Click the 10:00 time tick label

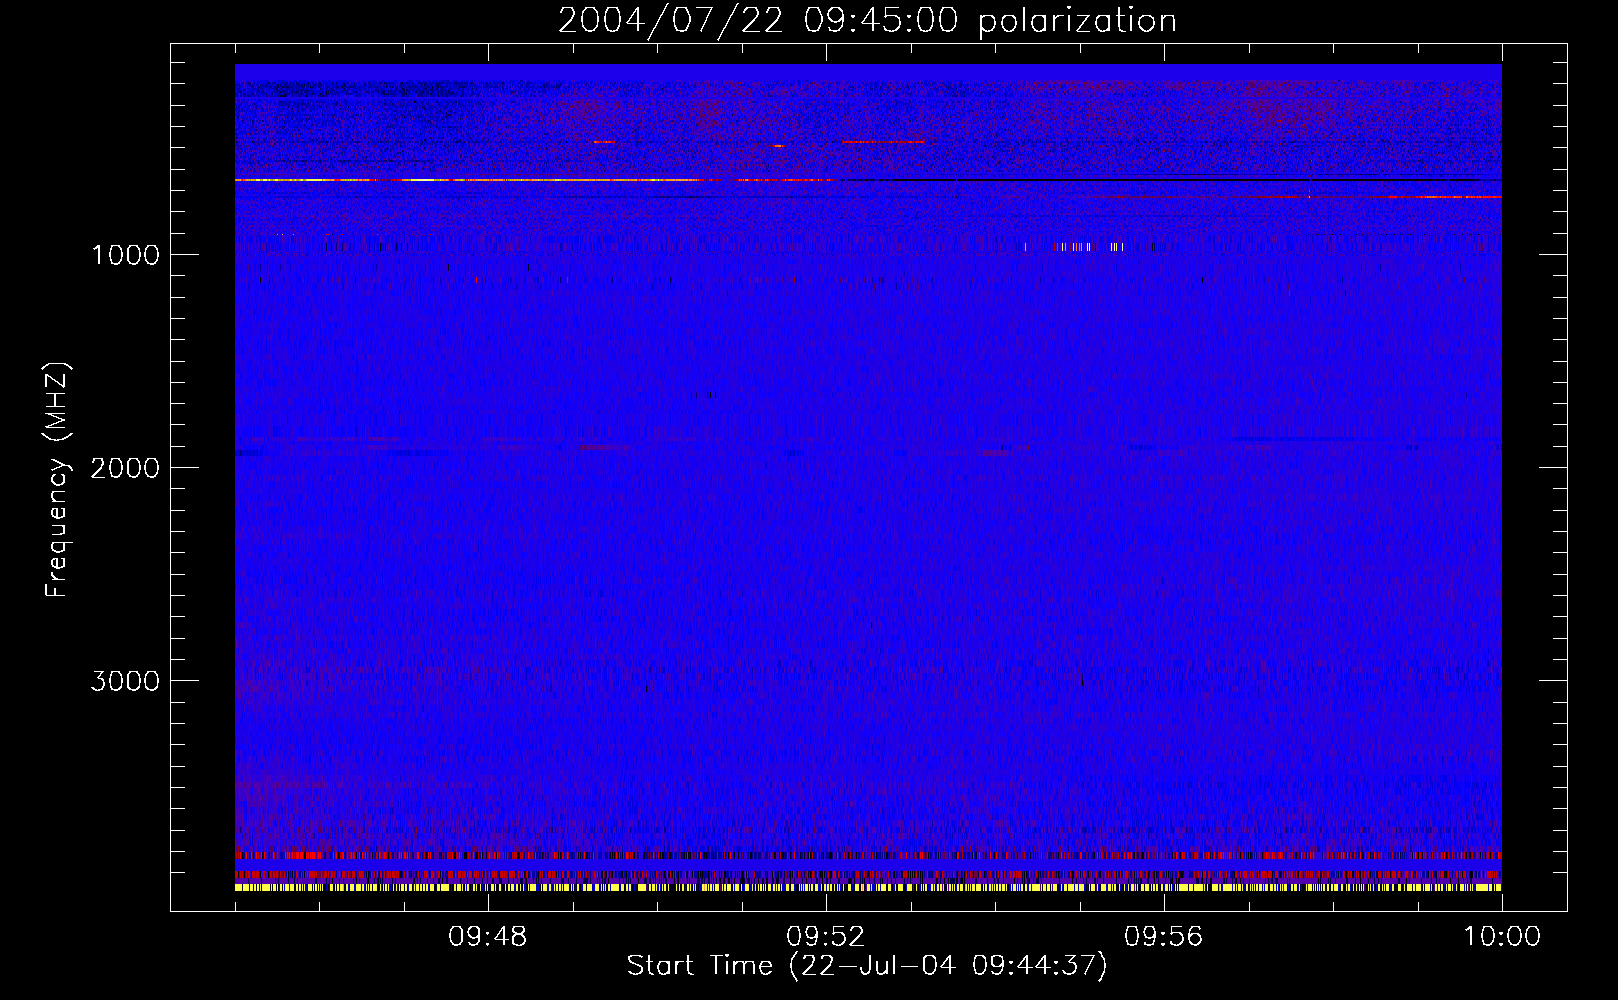pyautogui.click(x=1502, y=937)
